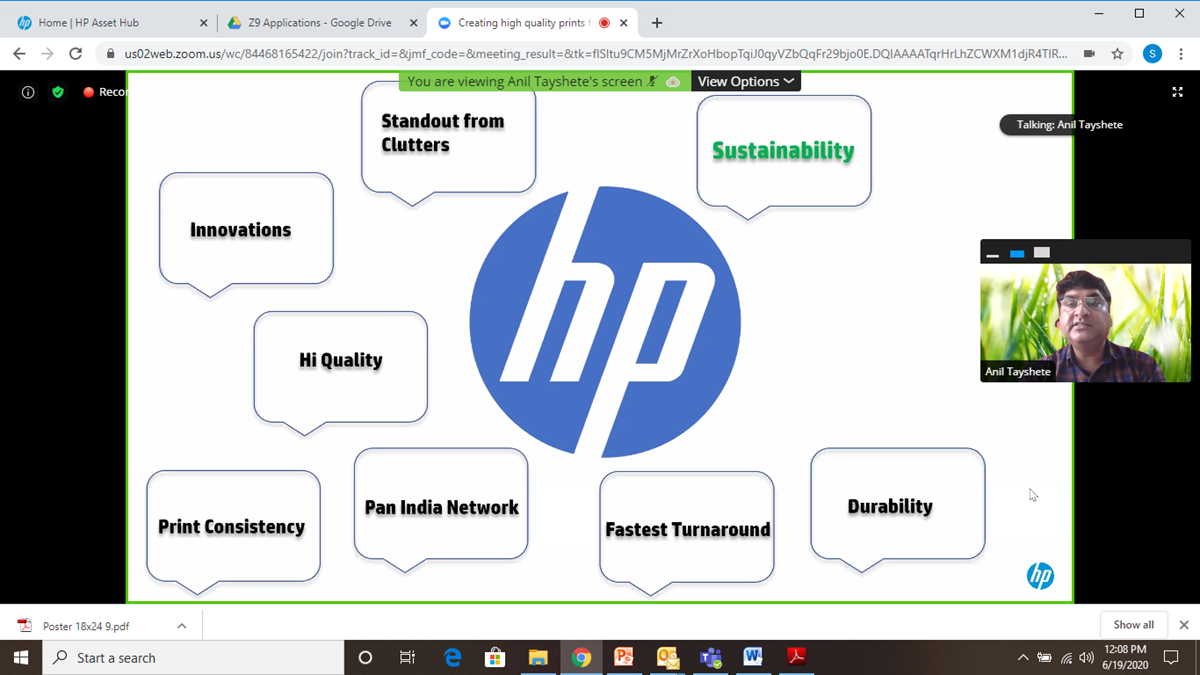Open the Wi-Fi network tray icon
This screenshot has width=1200, height=675.
(1066, 658)
